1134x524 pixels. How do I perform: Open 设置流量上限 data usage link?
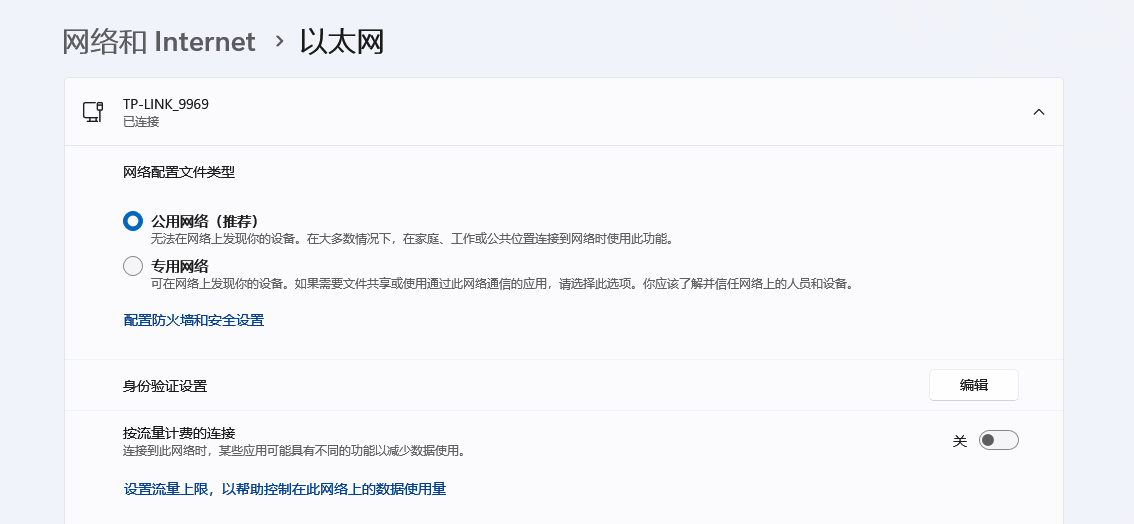284,489
